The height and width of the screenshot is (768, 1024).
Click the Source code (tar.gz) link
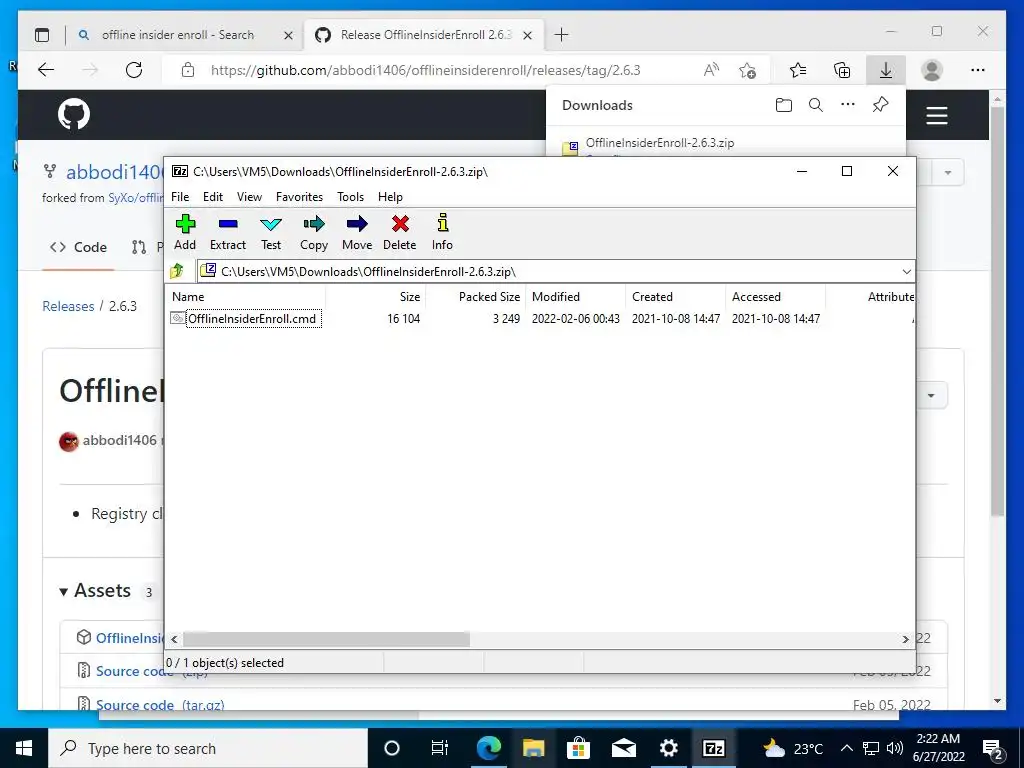[x=160, y=705]
